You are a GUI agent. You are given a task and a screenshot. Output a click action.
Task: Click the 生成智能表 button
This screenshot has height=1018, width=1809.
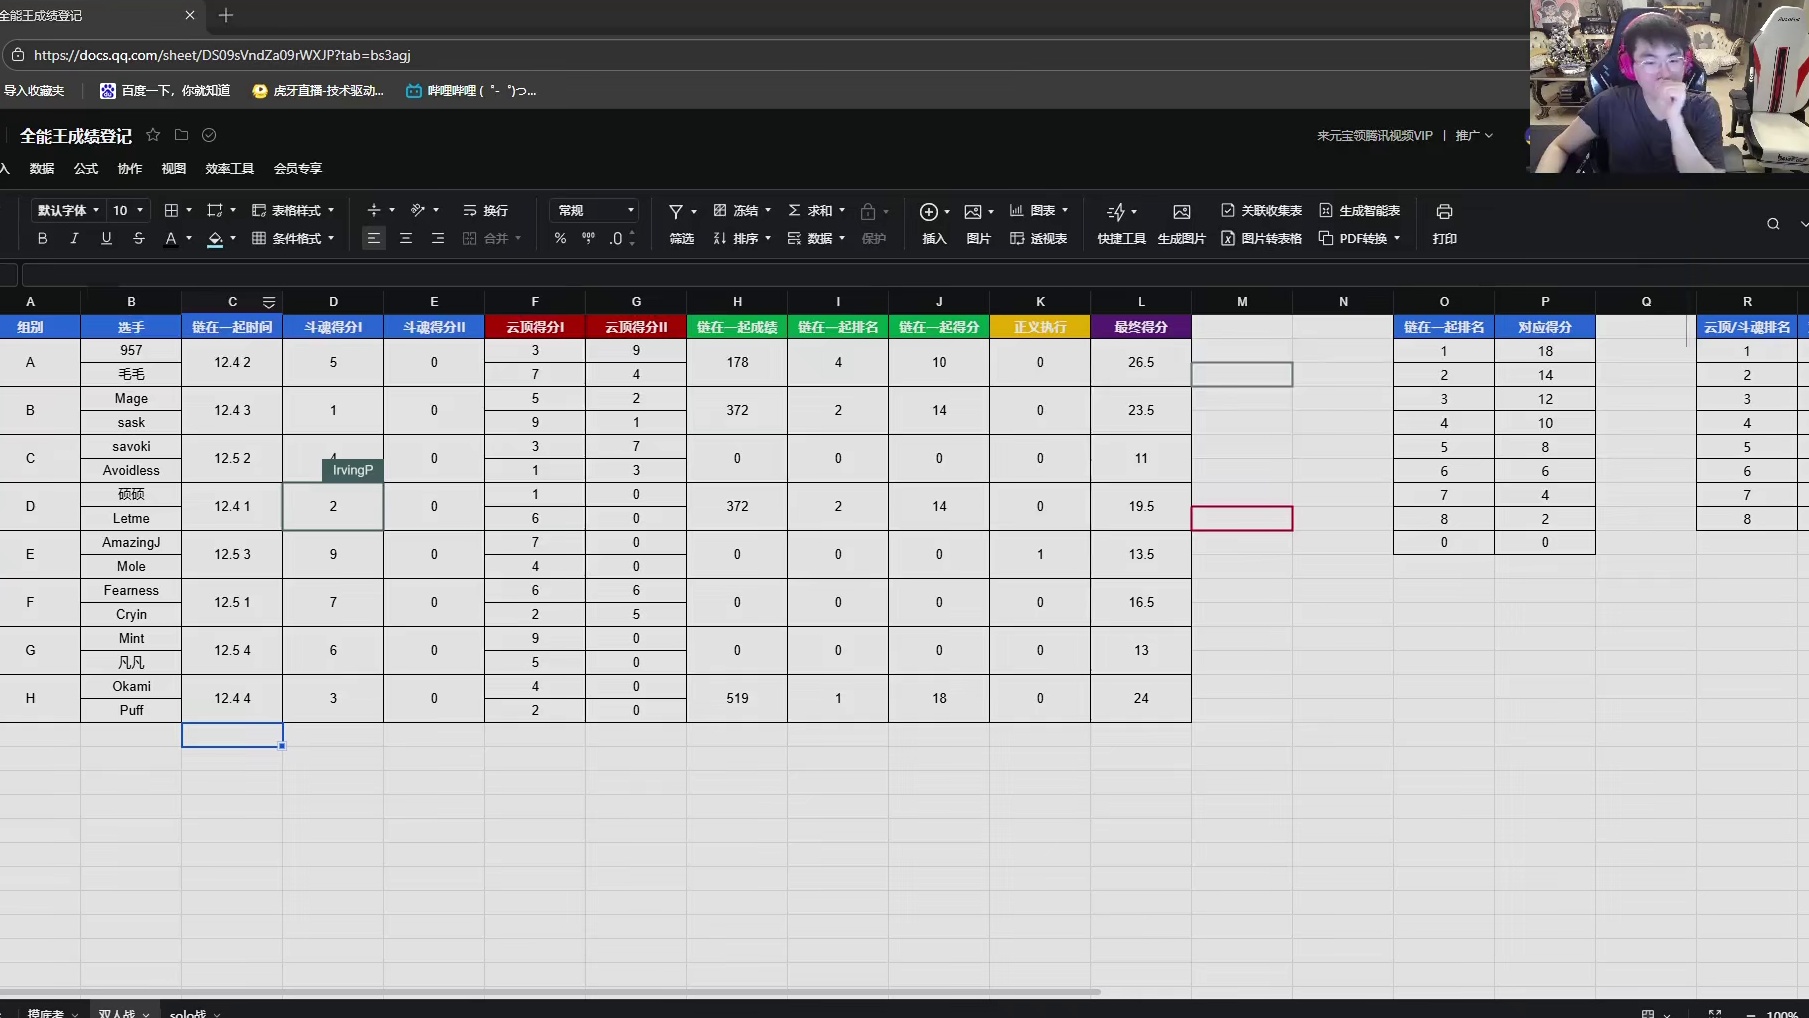point(1359,210)
